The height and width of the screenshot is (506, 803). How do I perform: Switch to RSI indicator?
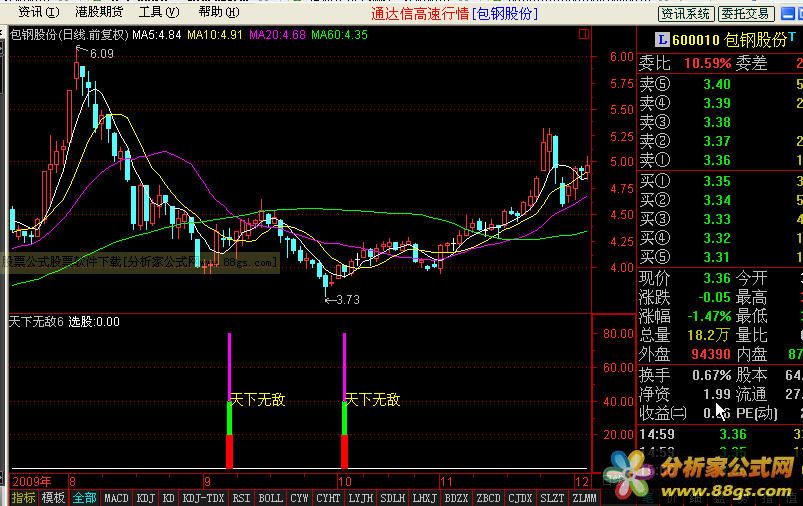(241, 497)
